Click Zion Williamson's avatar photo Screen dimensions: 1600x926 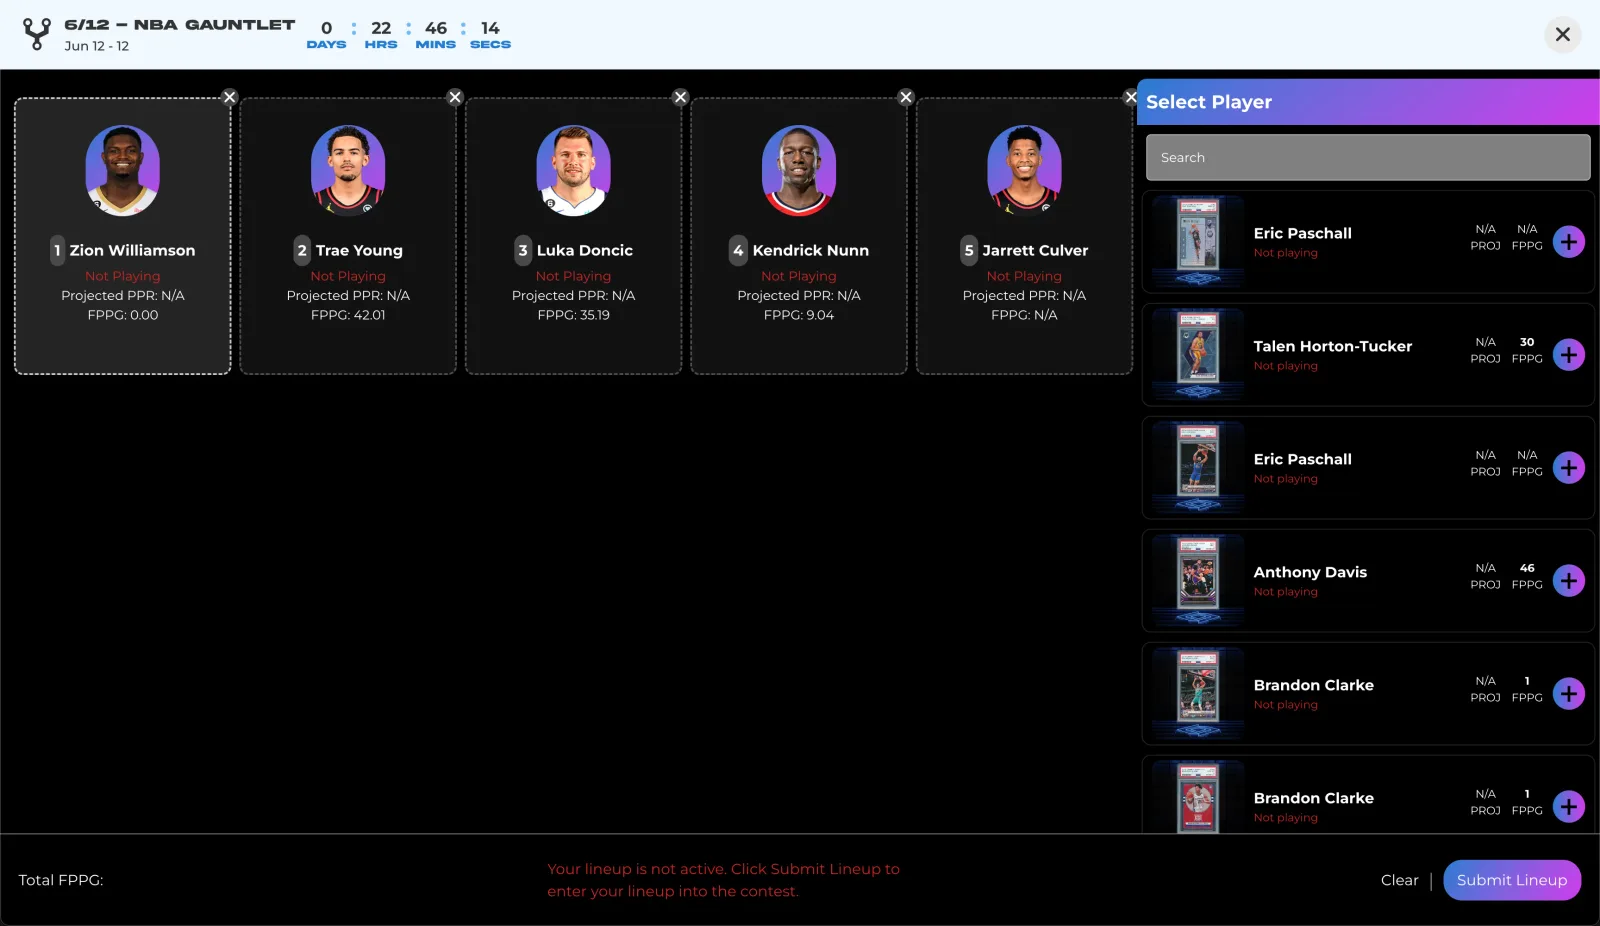click(123, 170)
